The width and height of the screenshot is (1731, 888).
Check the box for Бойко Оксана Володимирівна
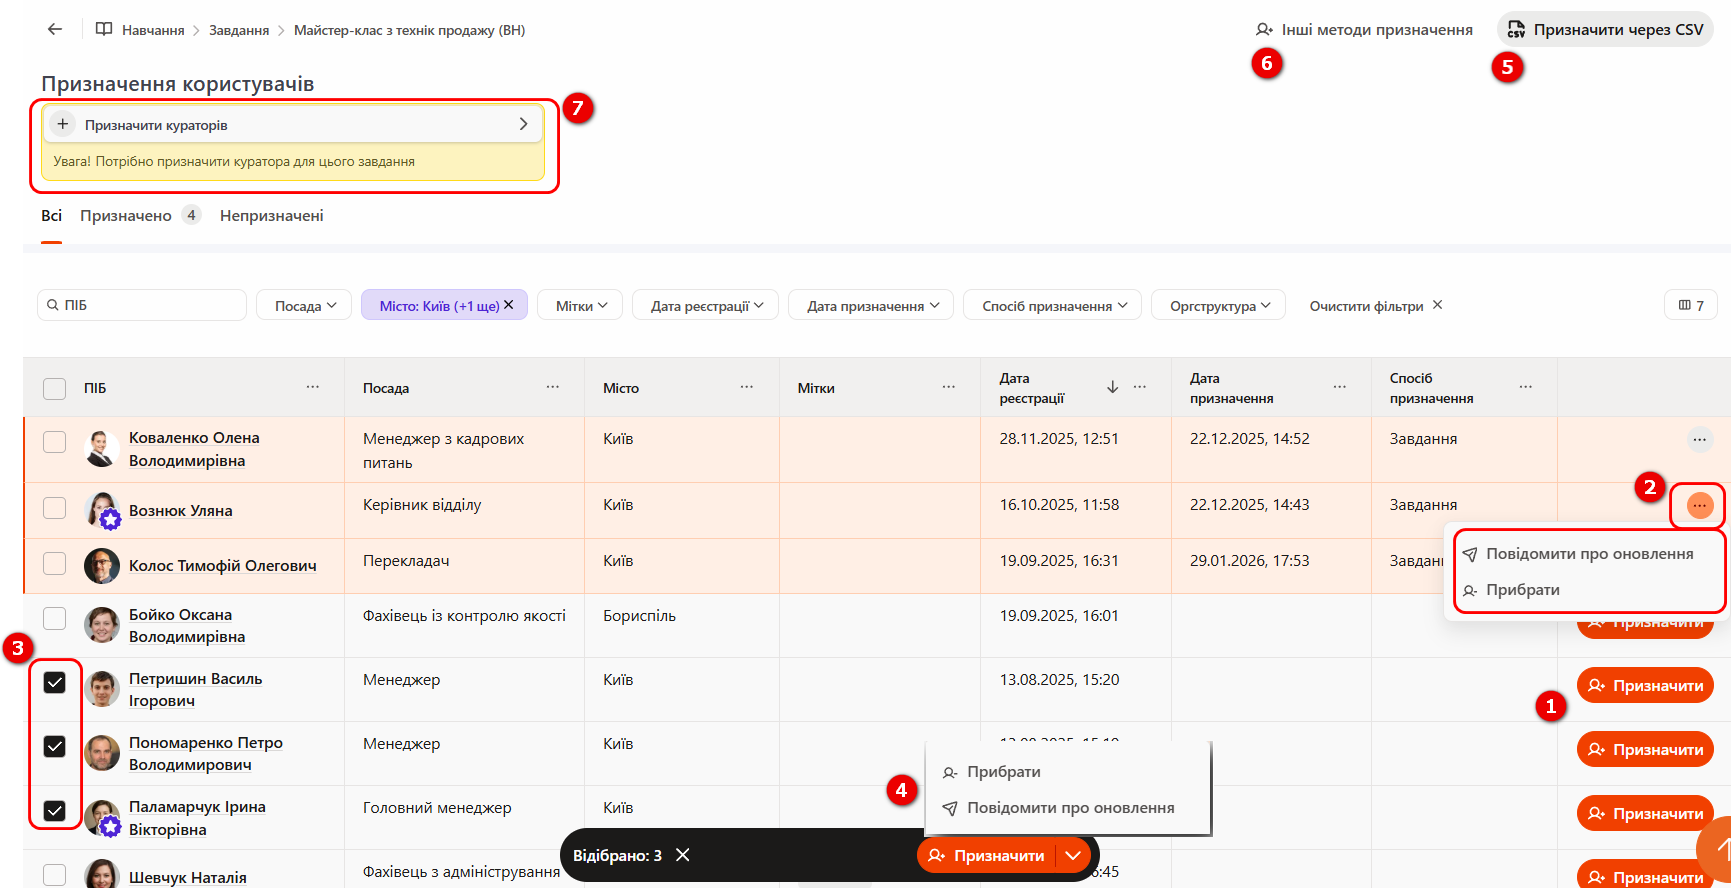click(x=55, y=619)
